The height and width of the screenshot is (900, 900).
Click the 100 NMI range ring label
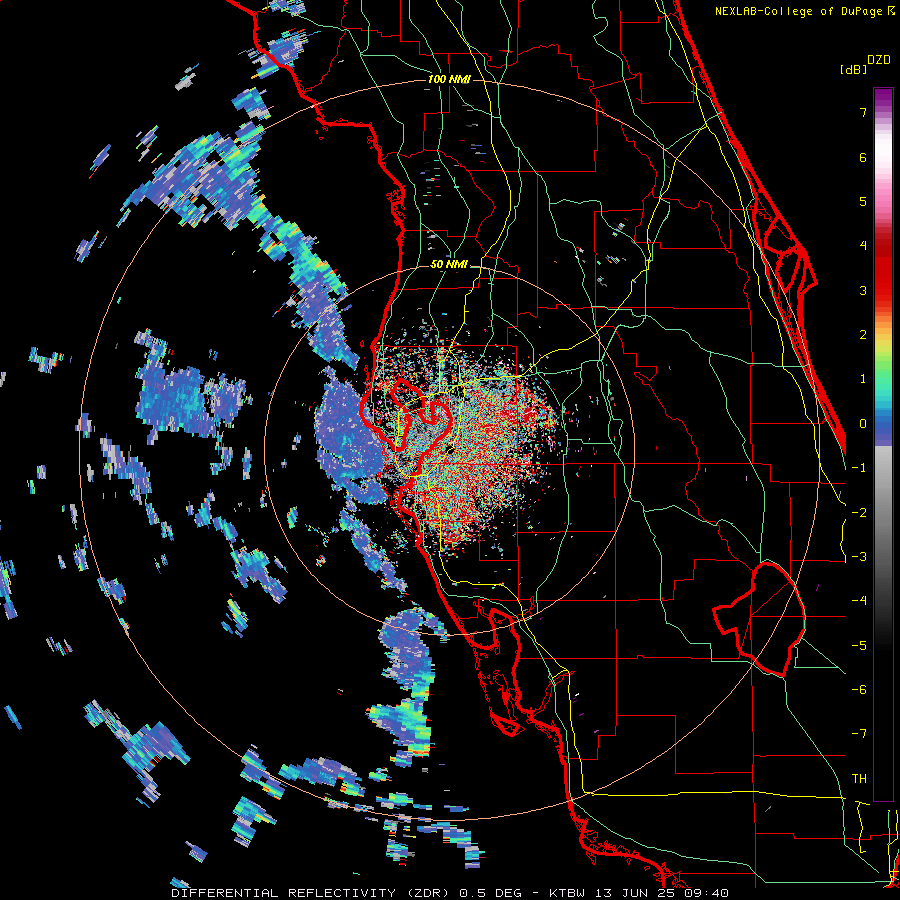[x=449, y=79]
